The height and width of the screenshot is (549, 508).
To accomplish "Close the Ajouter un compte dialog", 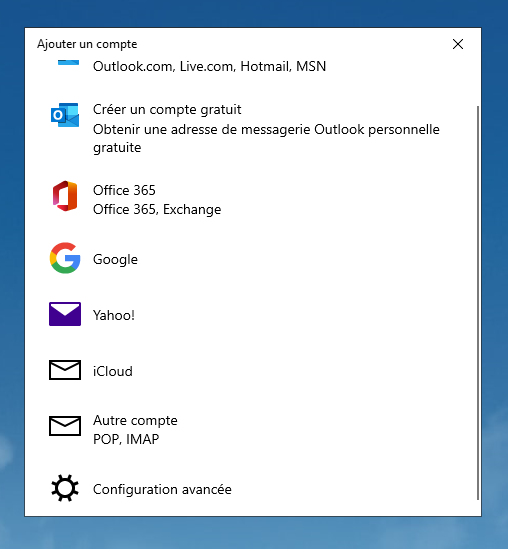I will click(458, 44).
